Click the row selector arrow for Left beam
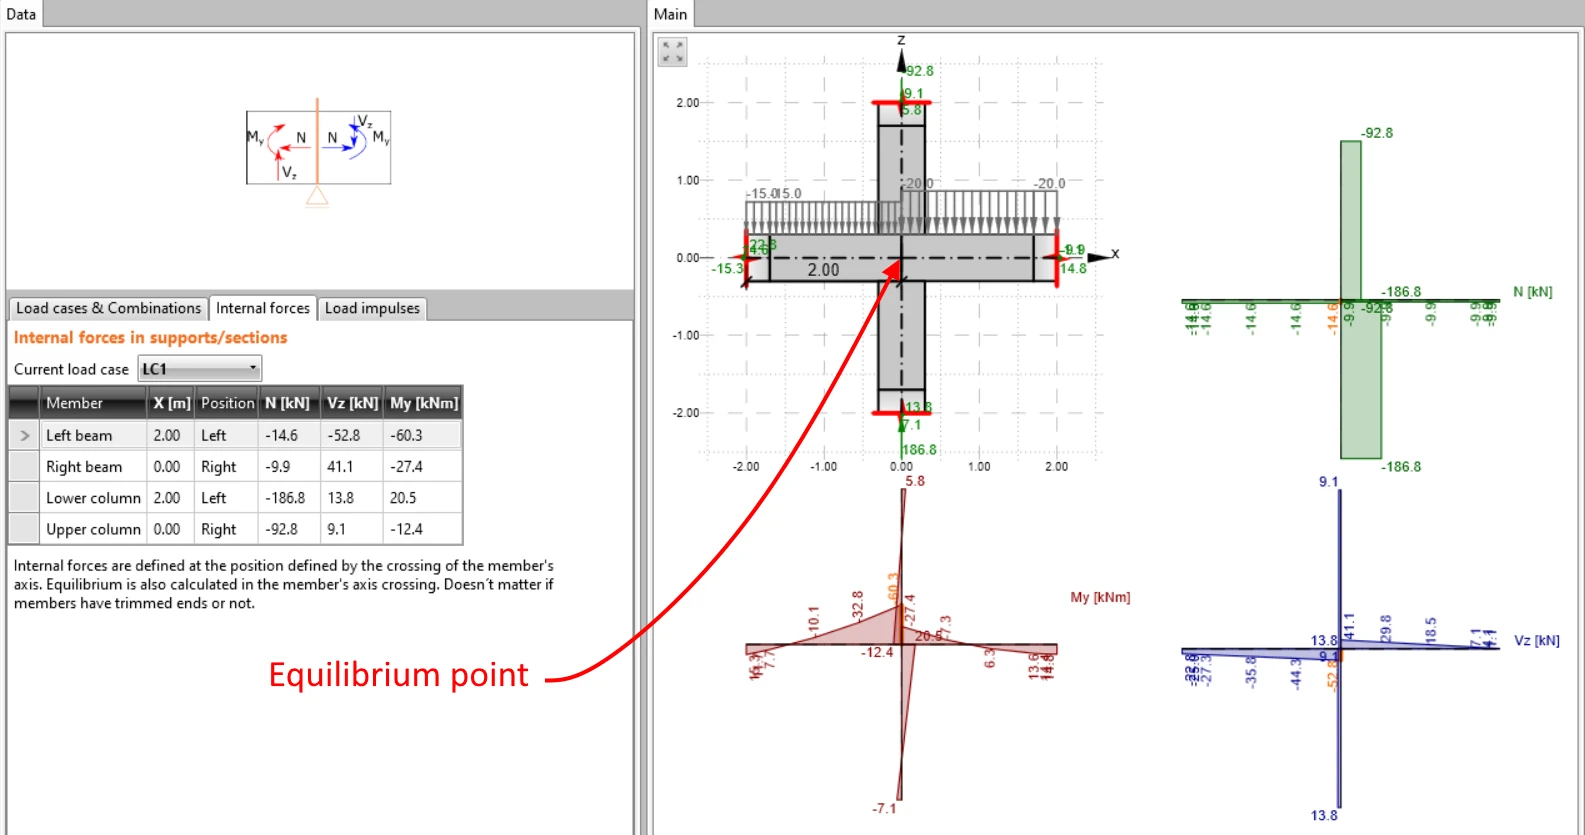Screen dimensions: 1585x835 point(24,435)
